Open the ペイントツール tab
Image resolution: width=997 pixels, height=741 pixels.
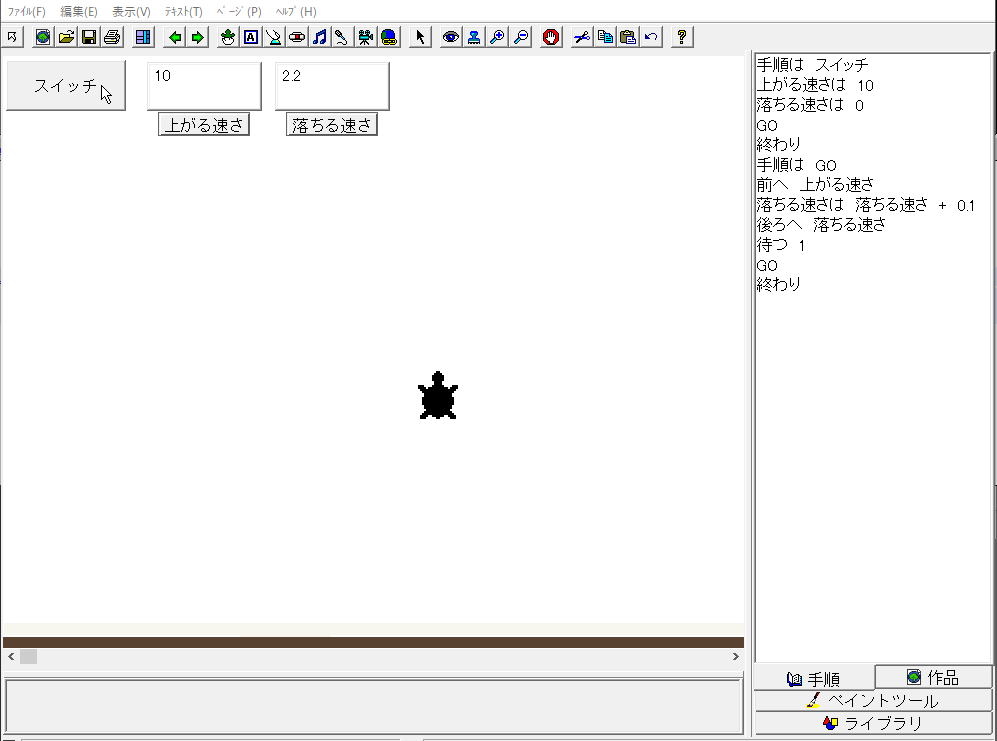click(873, 700)
